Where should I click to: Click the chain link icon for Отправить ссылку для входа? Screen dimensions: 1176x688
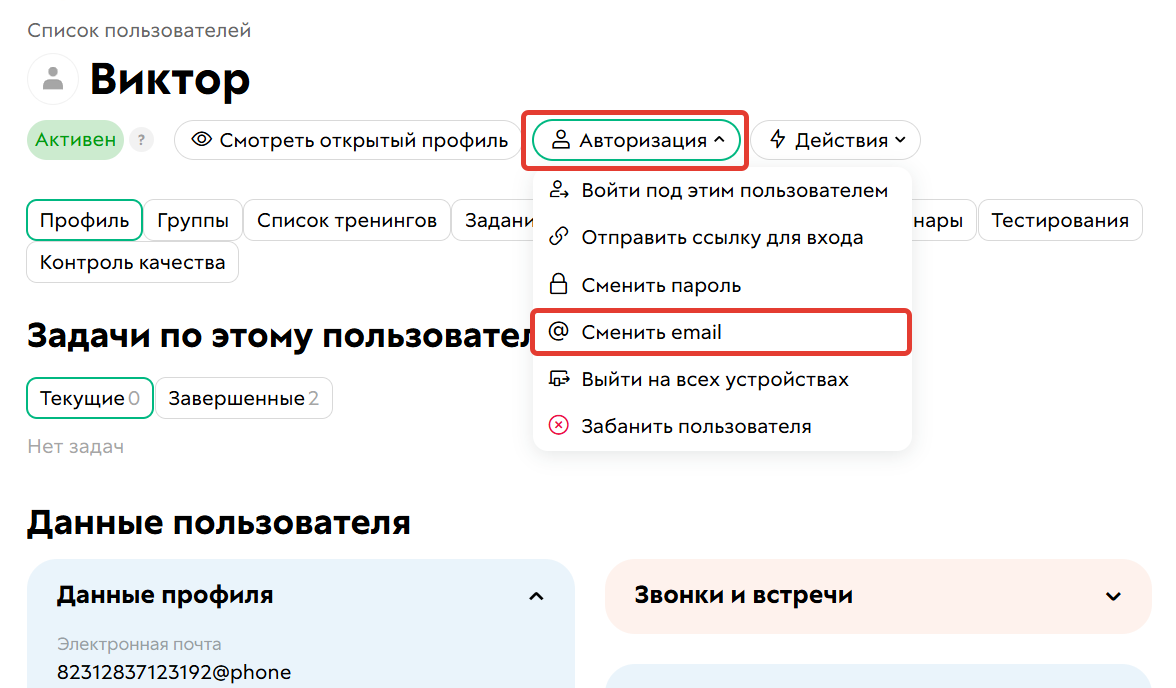coord(557,237)
